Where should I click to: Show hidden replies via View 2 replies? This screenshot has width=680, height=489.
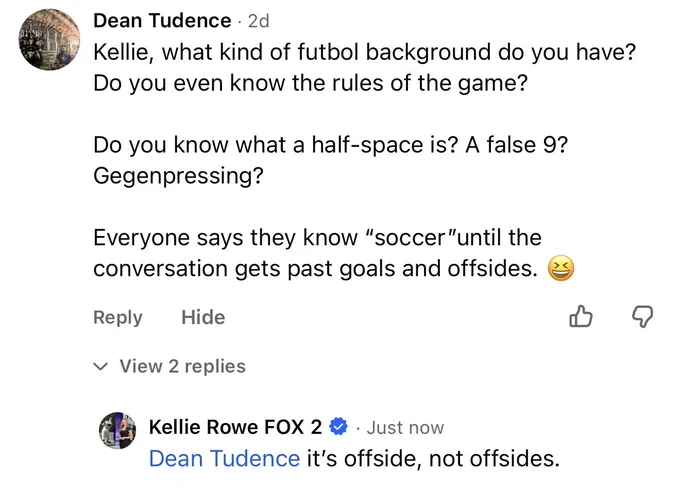183,366
